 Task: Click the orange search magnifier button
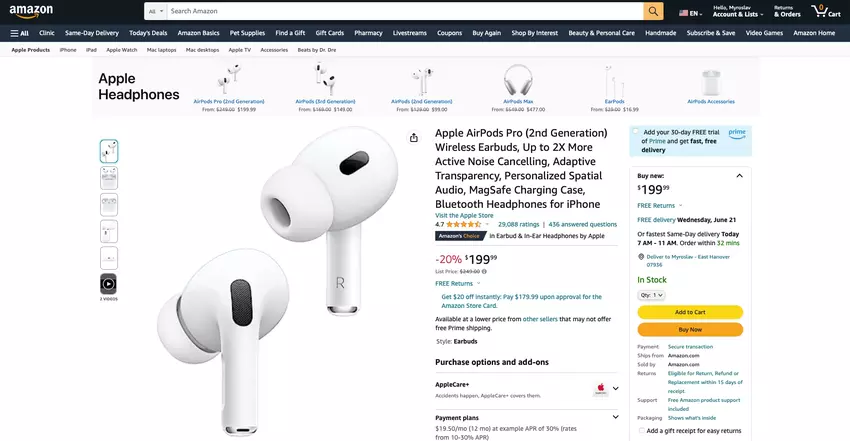tap(653, 11)
